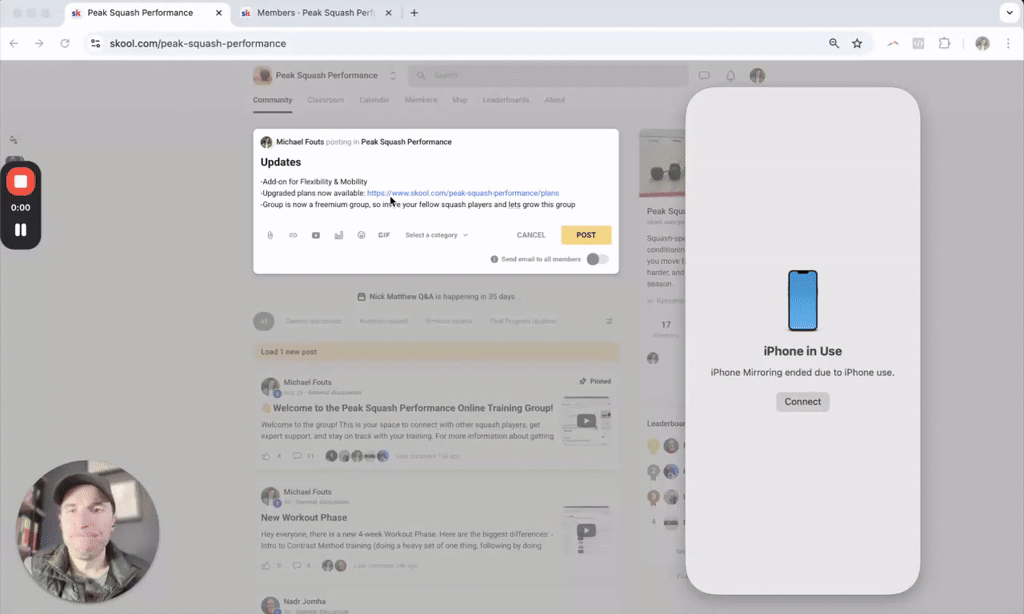Screen dimensions: 1024x614
Task: Click the Skool search field
Action: point(548,76)
